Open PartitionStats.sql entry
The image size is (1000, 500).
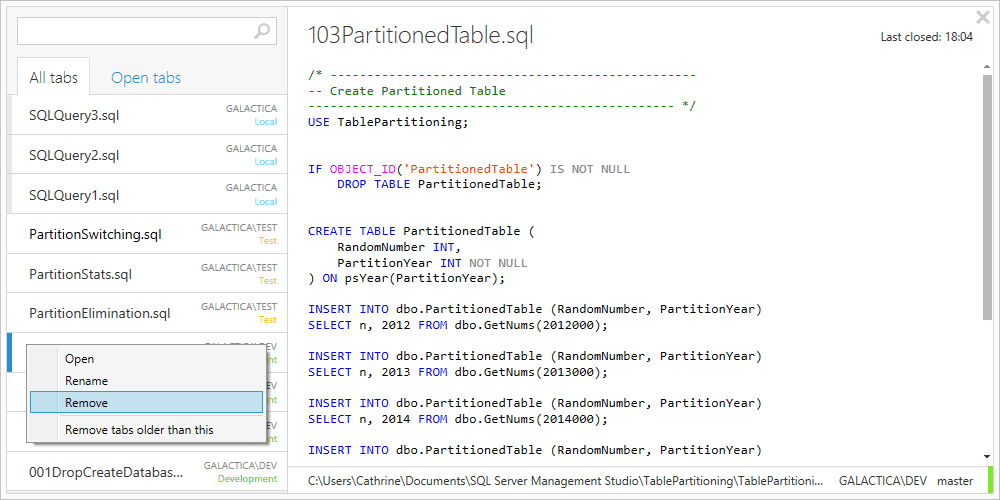coord(80,274)
